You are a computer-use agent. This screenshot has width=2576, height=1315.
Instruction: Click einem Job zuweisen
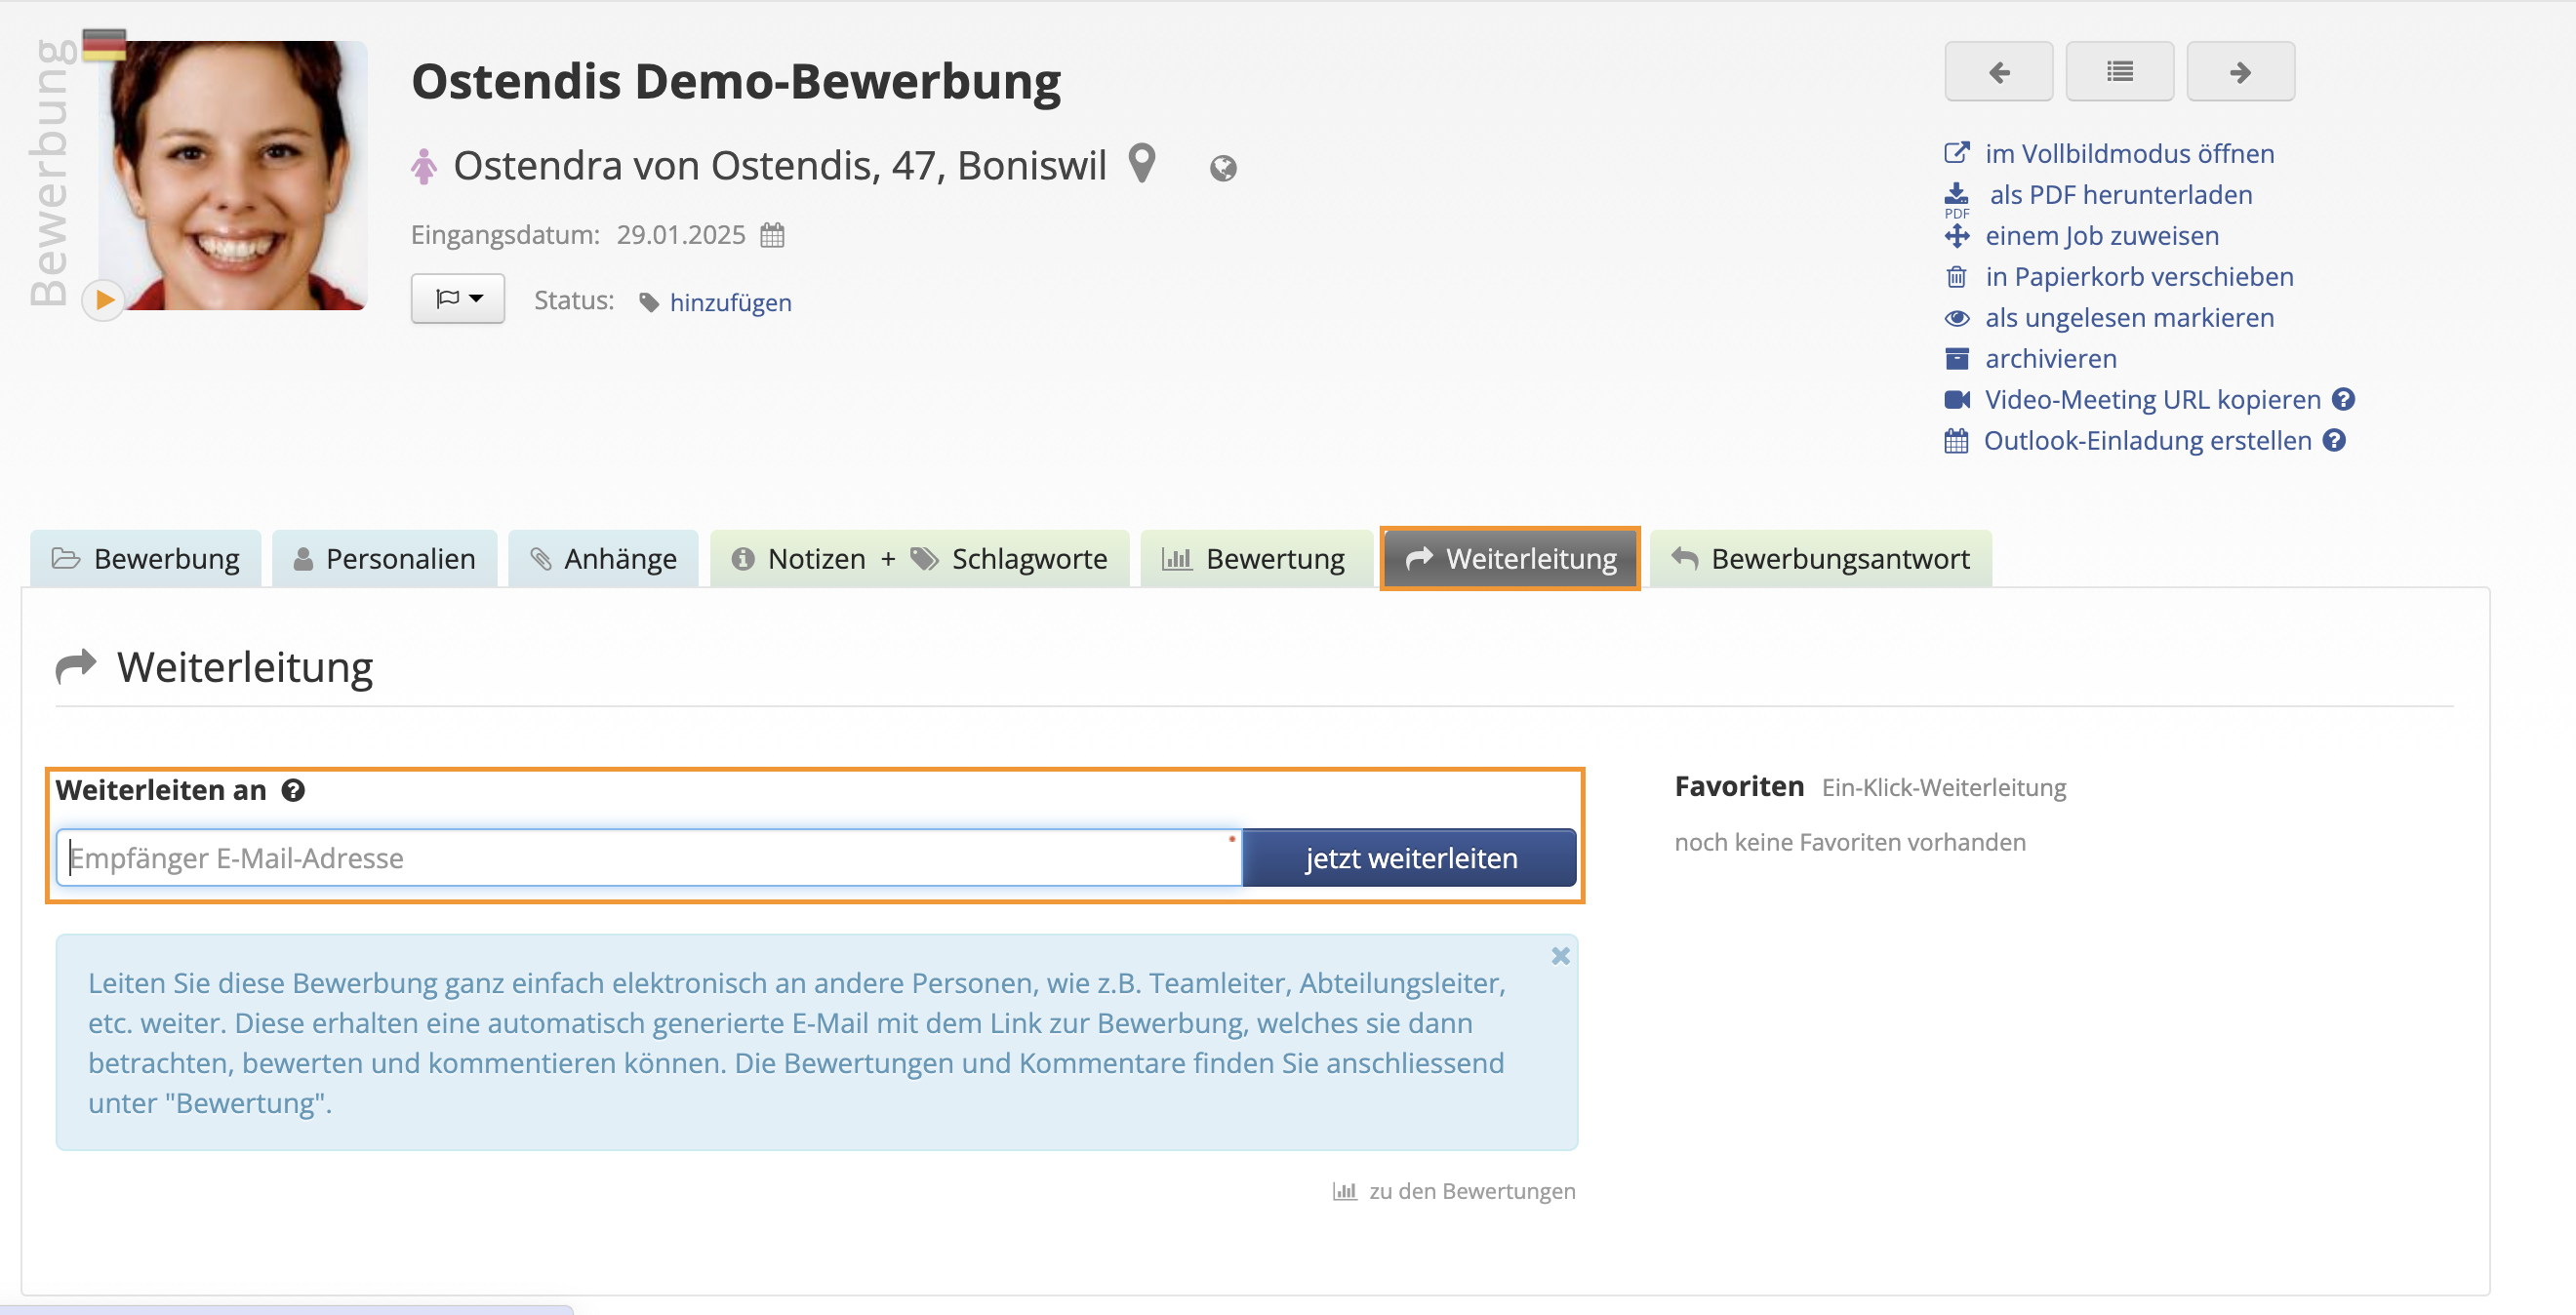tap(2101, 235)
